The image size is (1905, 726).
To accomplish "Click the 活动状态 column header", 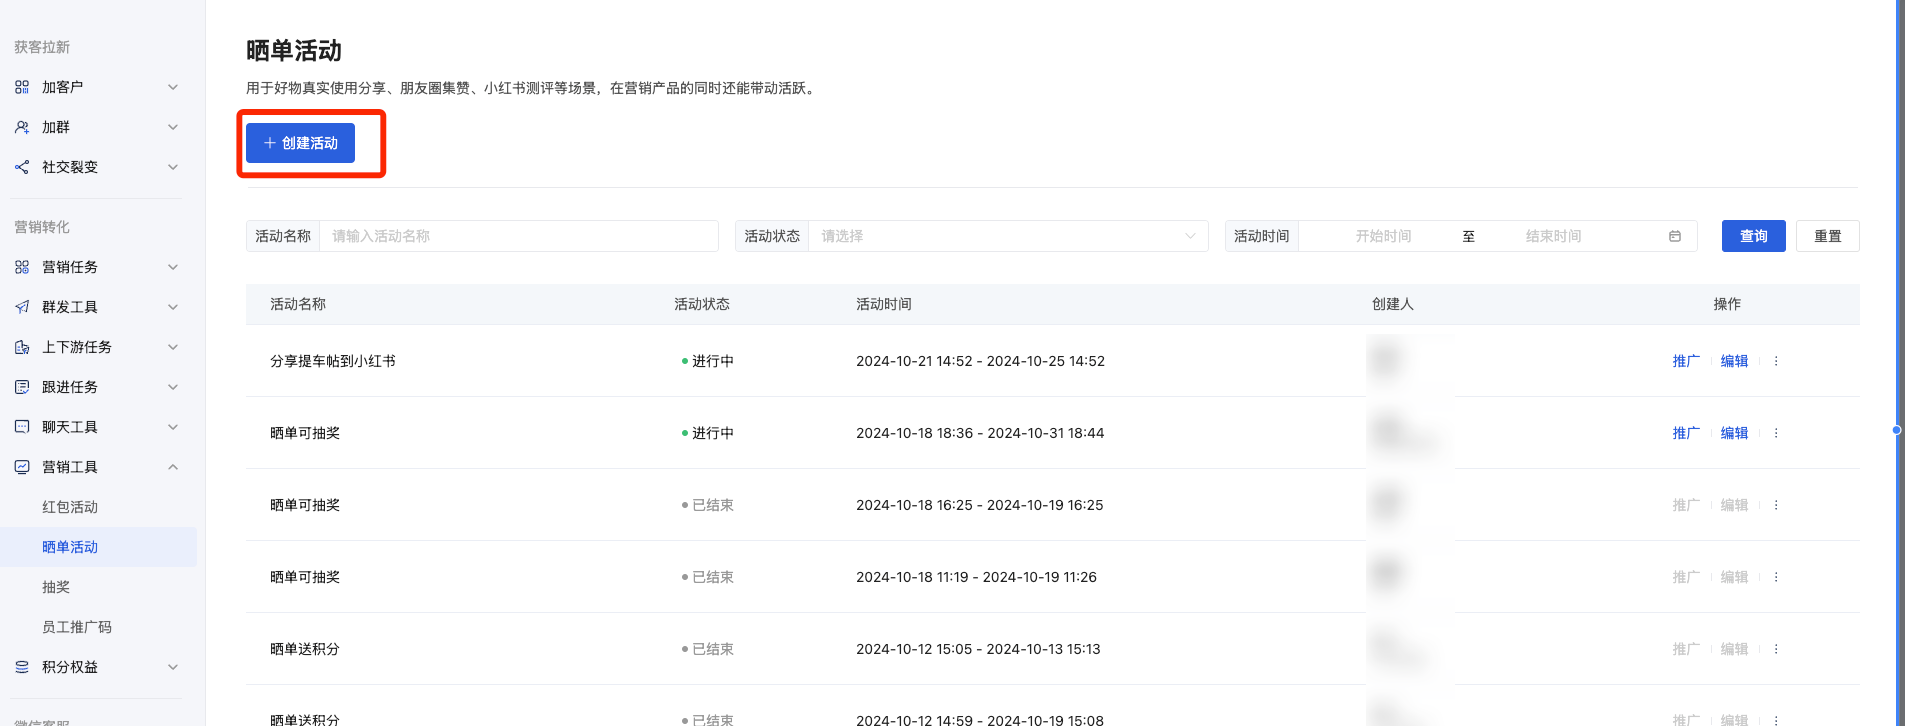I will [702, 304].
